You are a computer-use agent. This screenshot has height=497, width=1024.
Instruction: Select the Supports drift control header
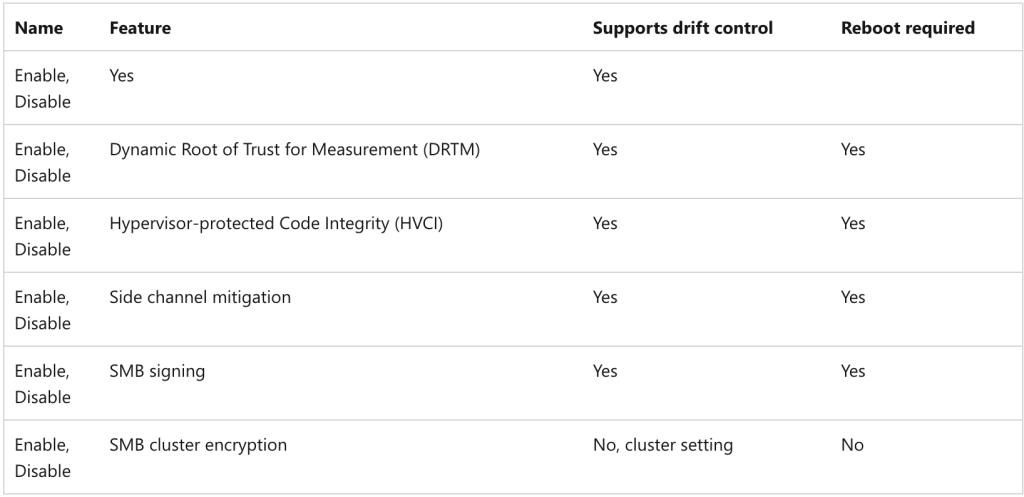click(x=682, y=28)
